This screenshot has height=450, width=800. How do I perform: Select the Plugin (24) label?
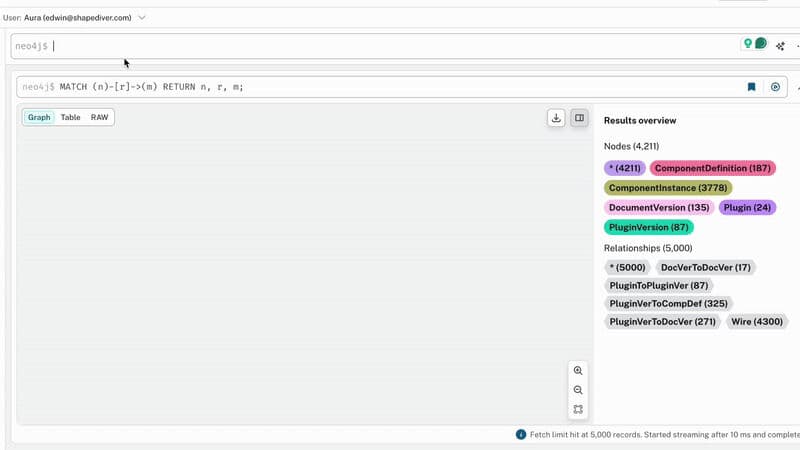point(747,208)
